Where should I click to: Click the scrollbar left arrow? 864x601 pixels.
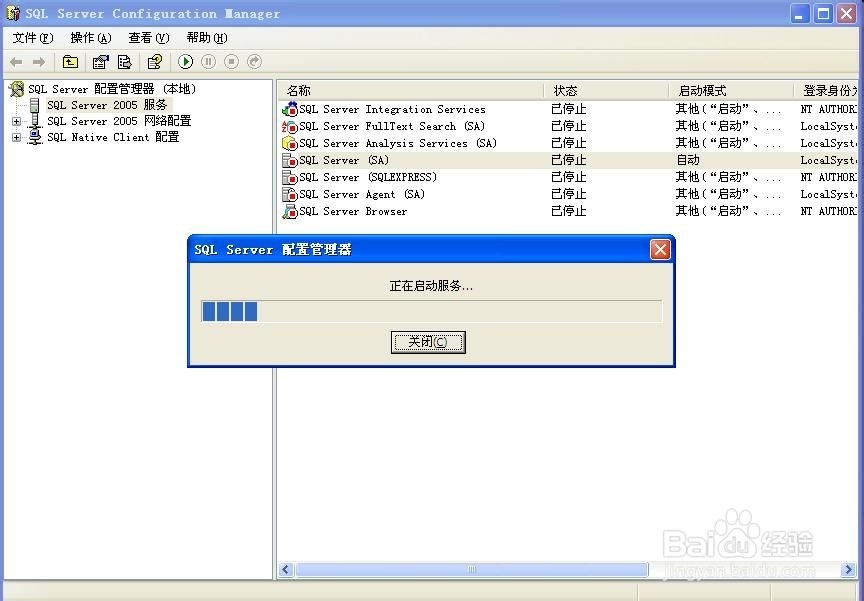pyautogui.click(x=286, y=570)
